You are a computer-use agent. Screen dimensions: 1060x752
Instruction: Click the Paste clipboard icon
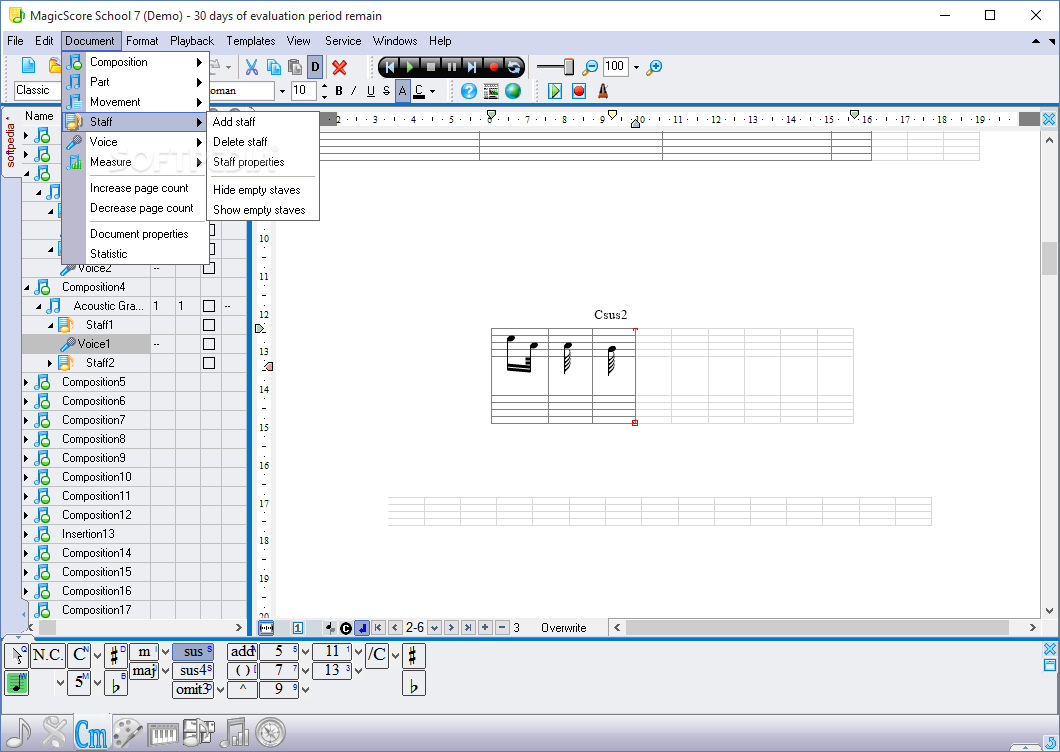(295, 67)
